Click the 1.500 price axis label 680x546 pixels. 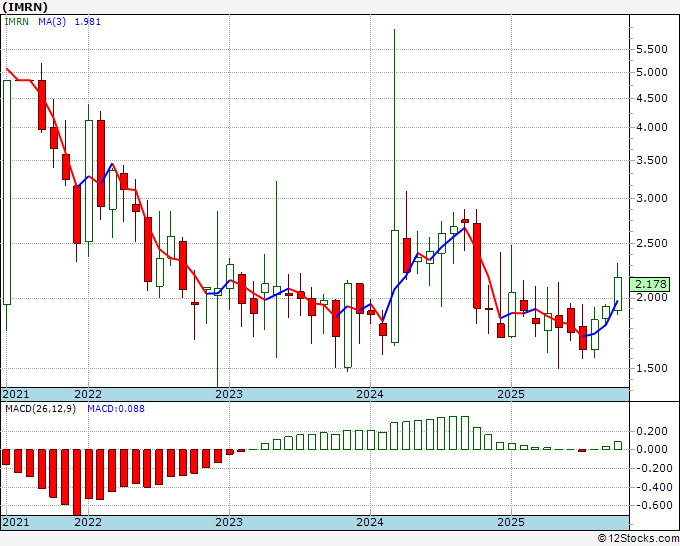[x=651, y=368]
